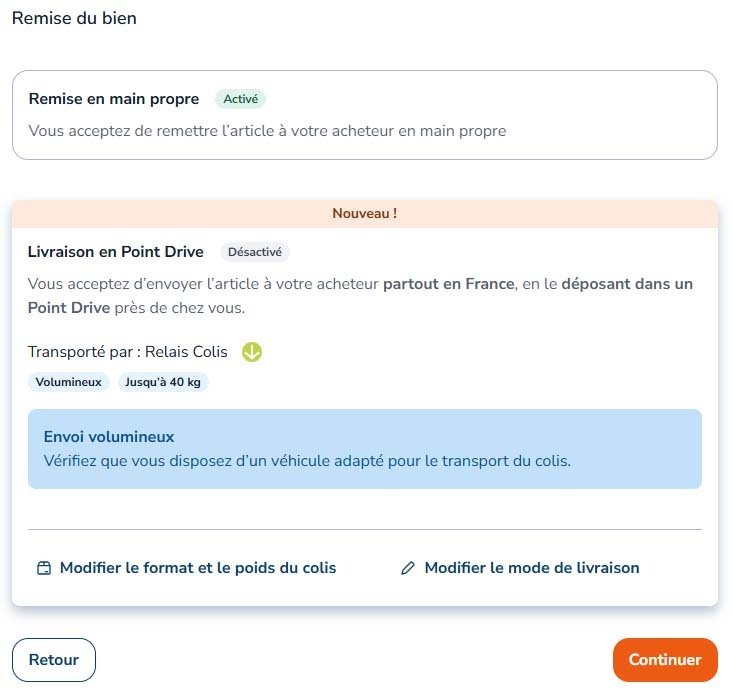
Task: Click the Remise du bien page title
Action: [x=74, y=18]
